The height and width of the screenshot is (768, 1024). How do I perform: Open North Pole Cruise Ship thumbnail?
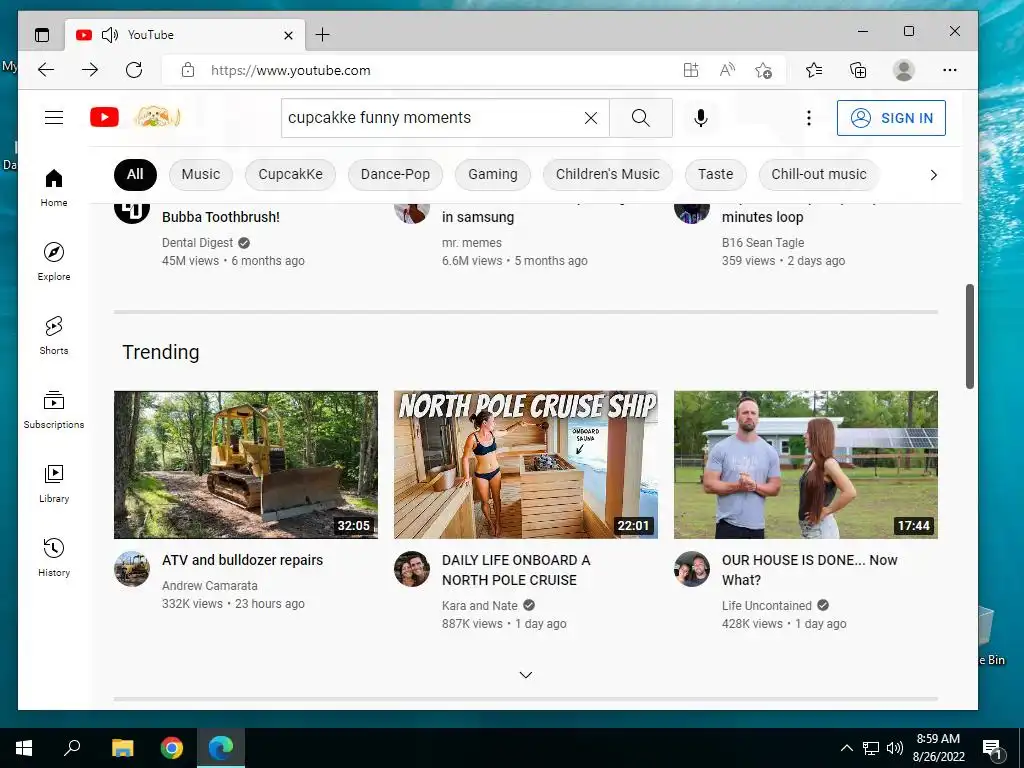pos(526,464)
